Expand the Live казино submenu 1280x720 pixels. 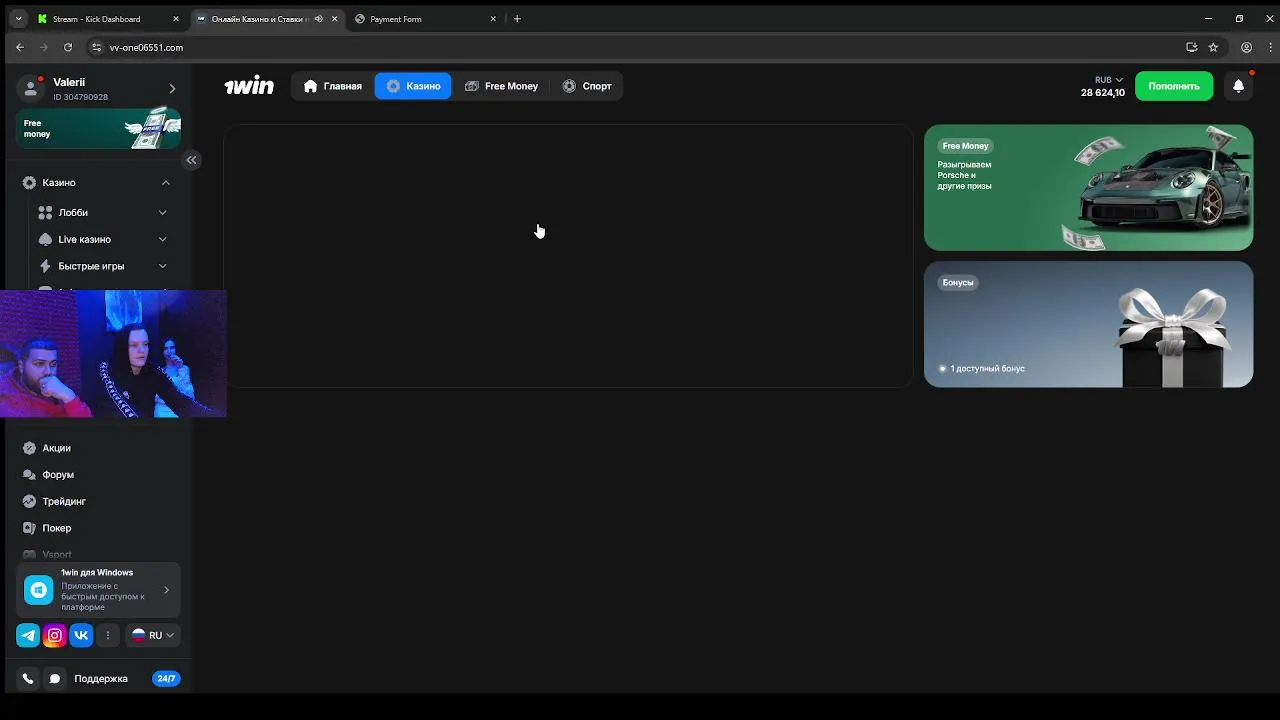[162, 239]
